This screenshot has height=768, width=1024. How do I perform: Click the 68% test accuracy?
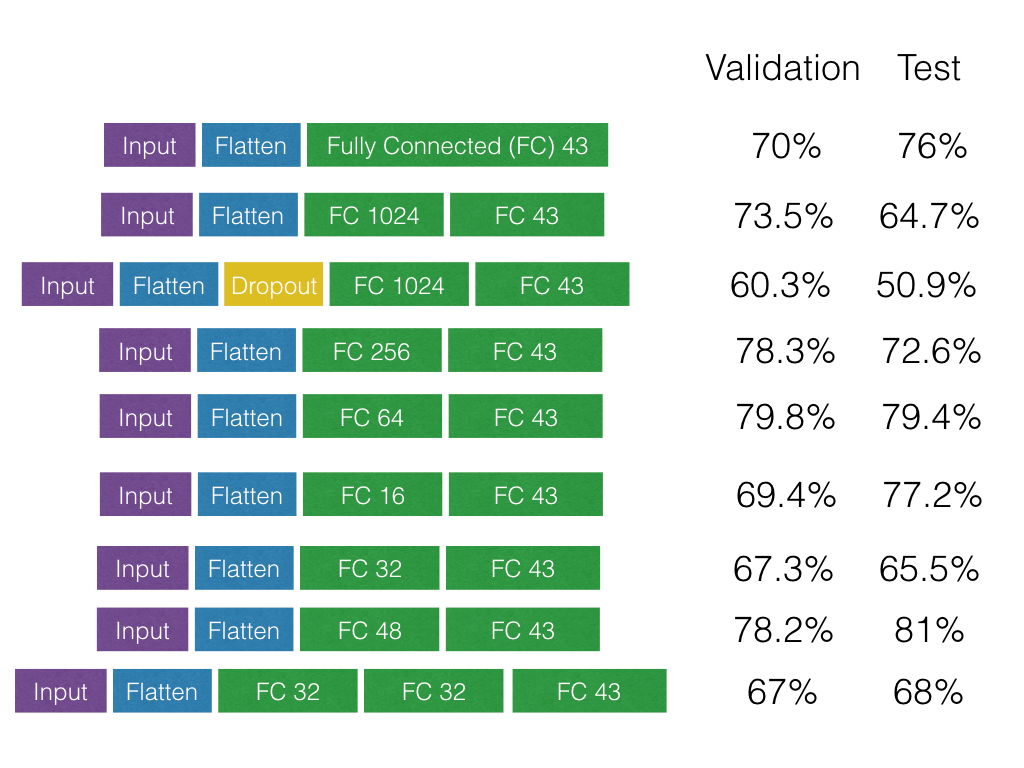[x=929, y=692]
